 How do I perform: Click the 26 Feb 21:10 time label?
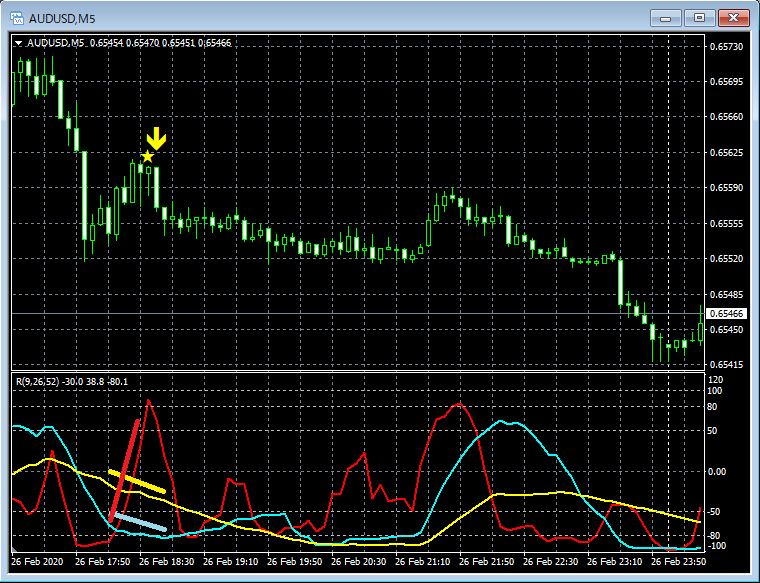(422, 562)
